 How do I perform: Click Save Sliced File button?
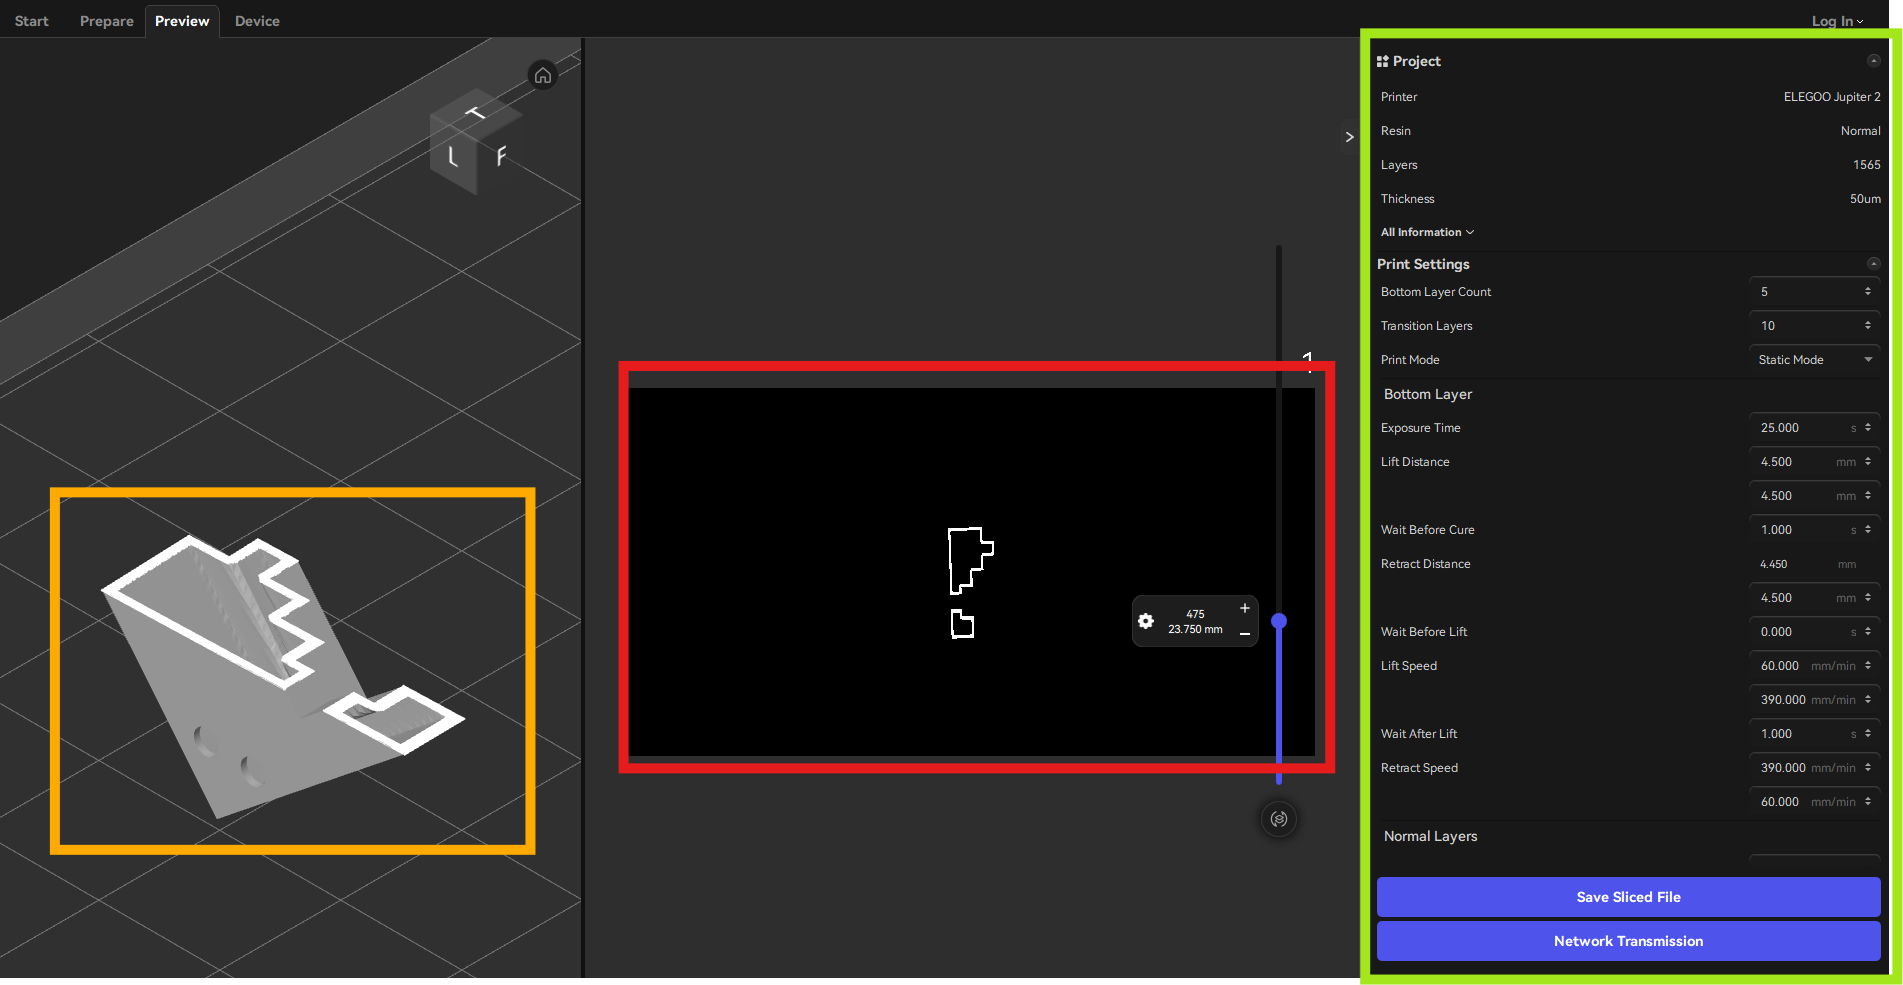1628,897
